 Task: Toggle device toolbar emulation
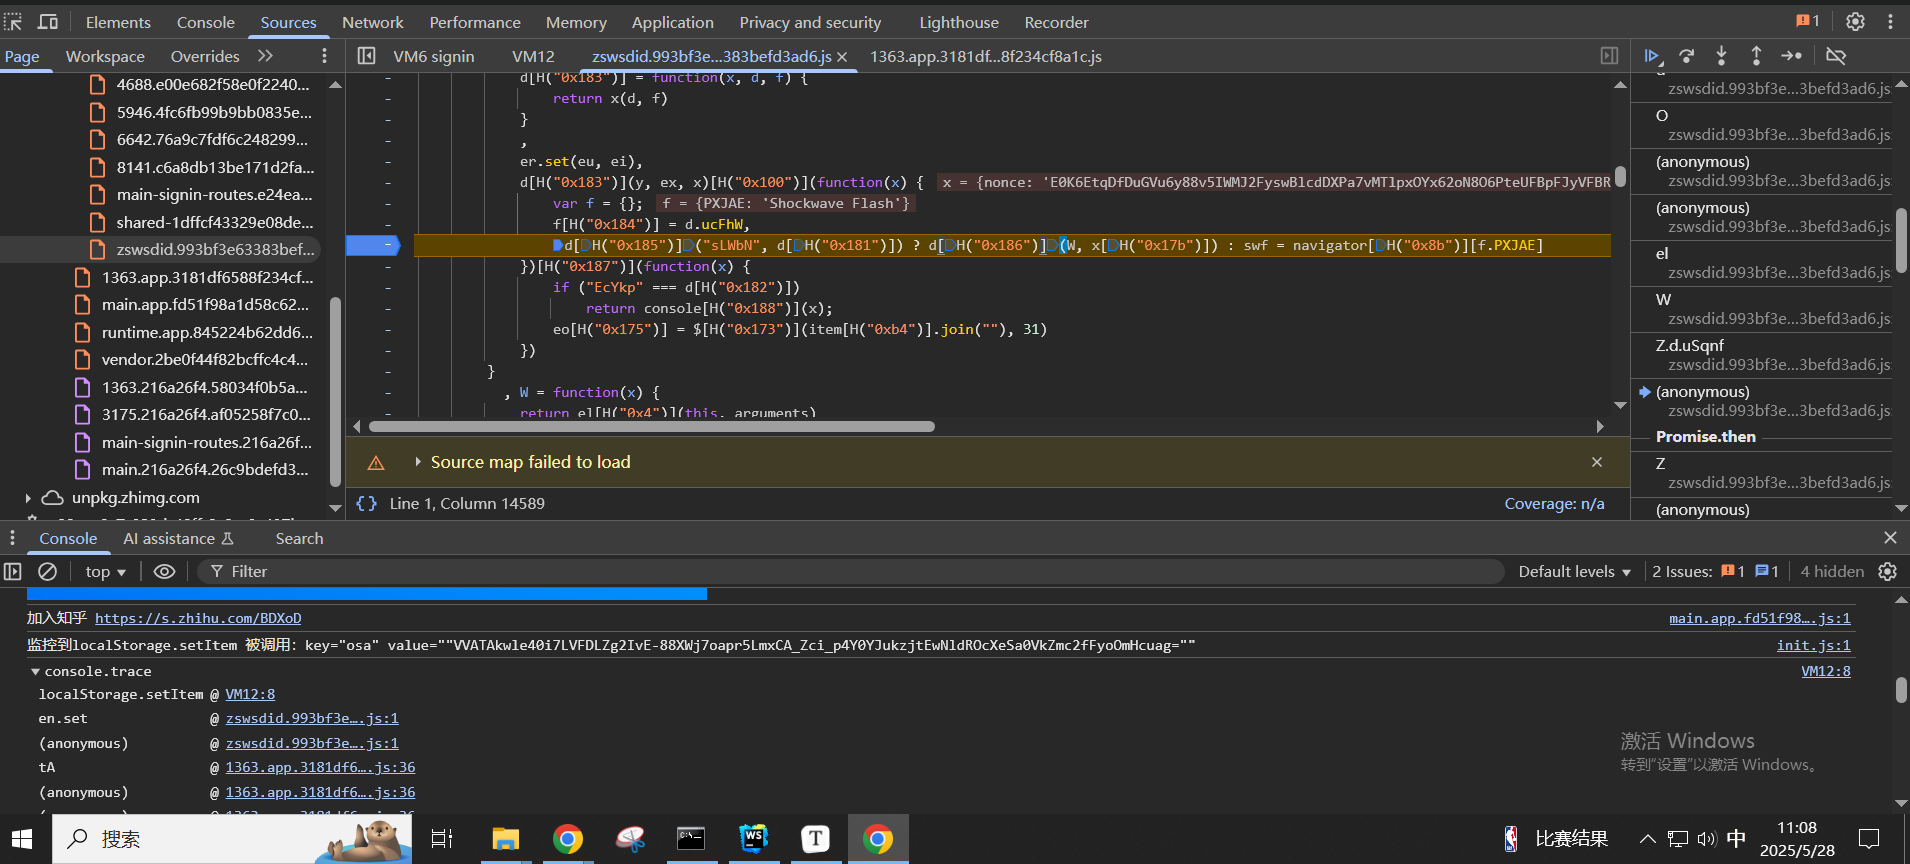[x=48, y=22]
